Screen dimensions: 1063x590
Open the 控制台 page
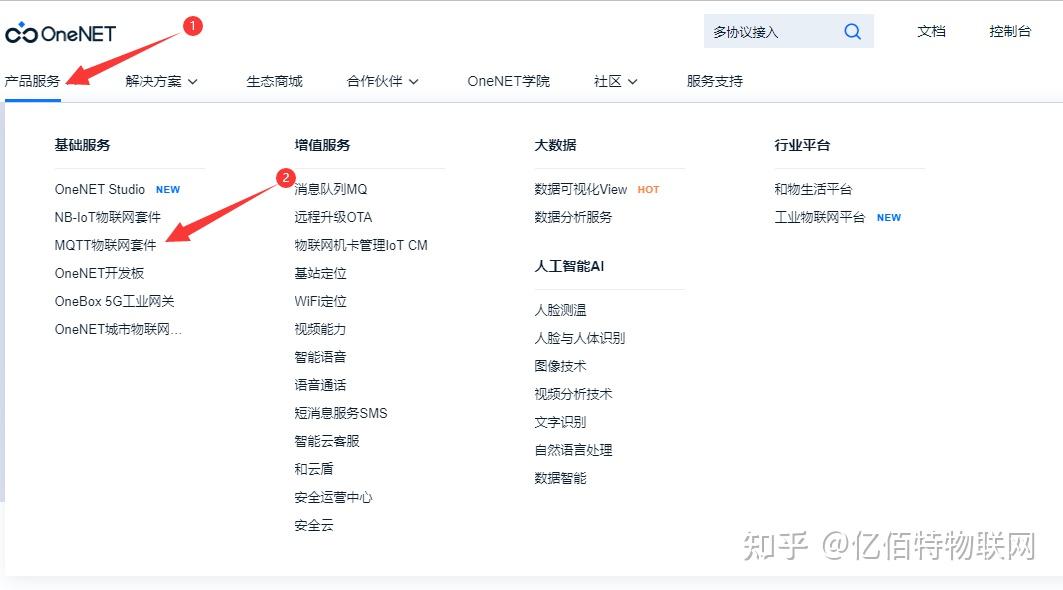[x=1010, y=31]
